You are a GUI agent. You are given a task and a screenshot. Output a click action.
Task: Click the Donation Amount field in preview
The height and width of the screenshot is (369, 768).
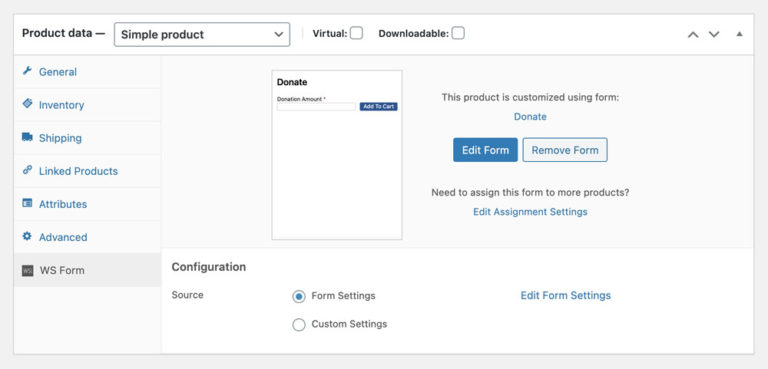pyautogui.click(x=316, y=107)
